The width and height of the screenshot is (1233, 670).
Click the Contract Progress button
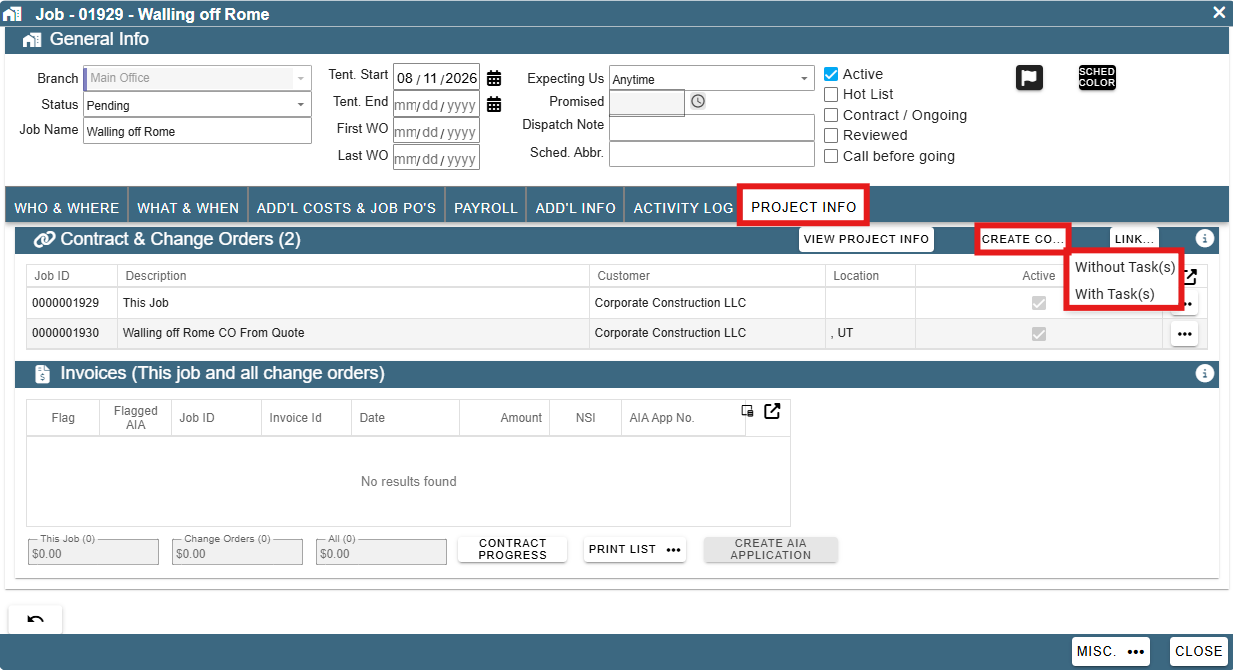click(x=512, y=549)
